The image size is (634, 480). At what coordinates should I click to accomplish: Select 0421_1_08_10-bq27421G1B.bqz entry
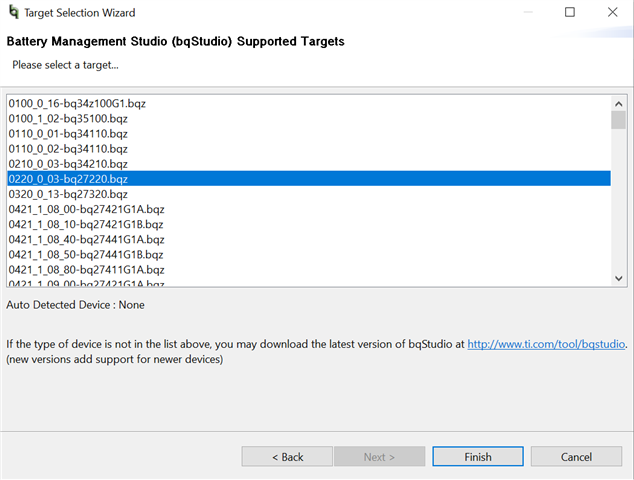pyautogui.click(x=86, y=224)
